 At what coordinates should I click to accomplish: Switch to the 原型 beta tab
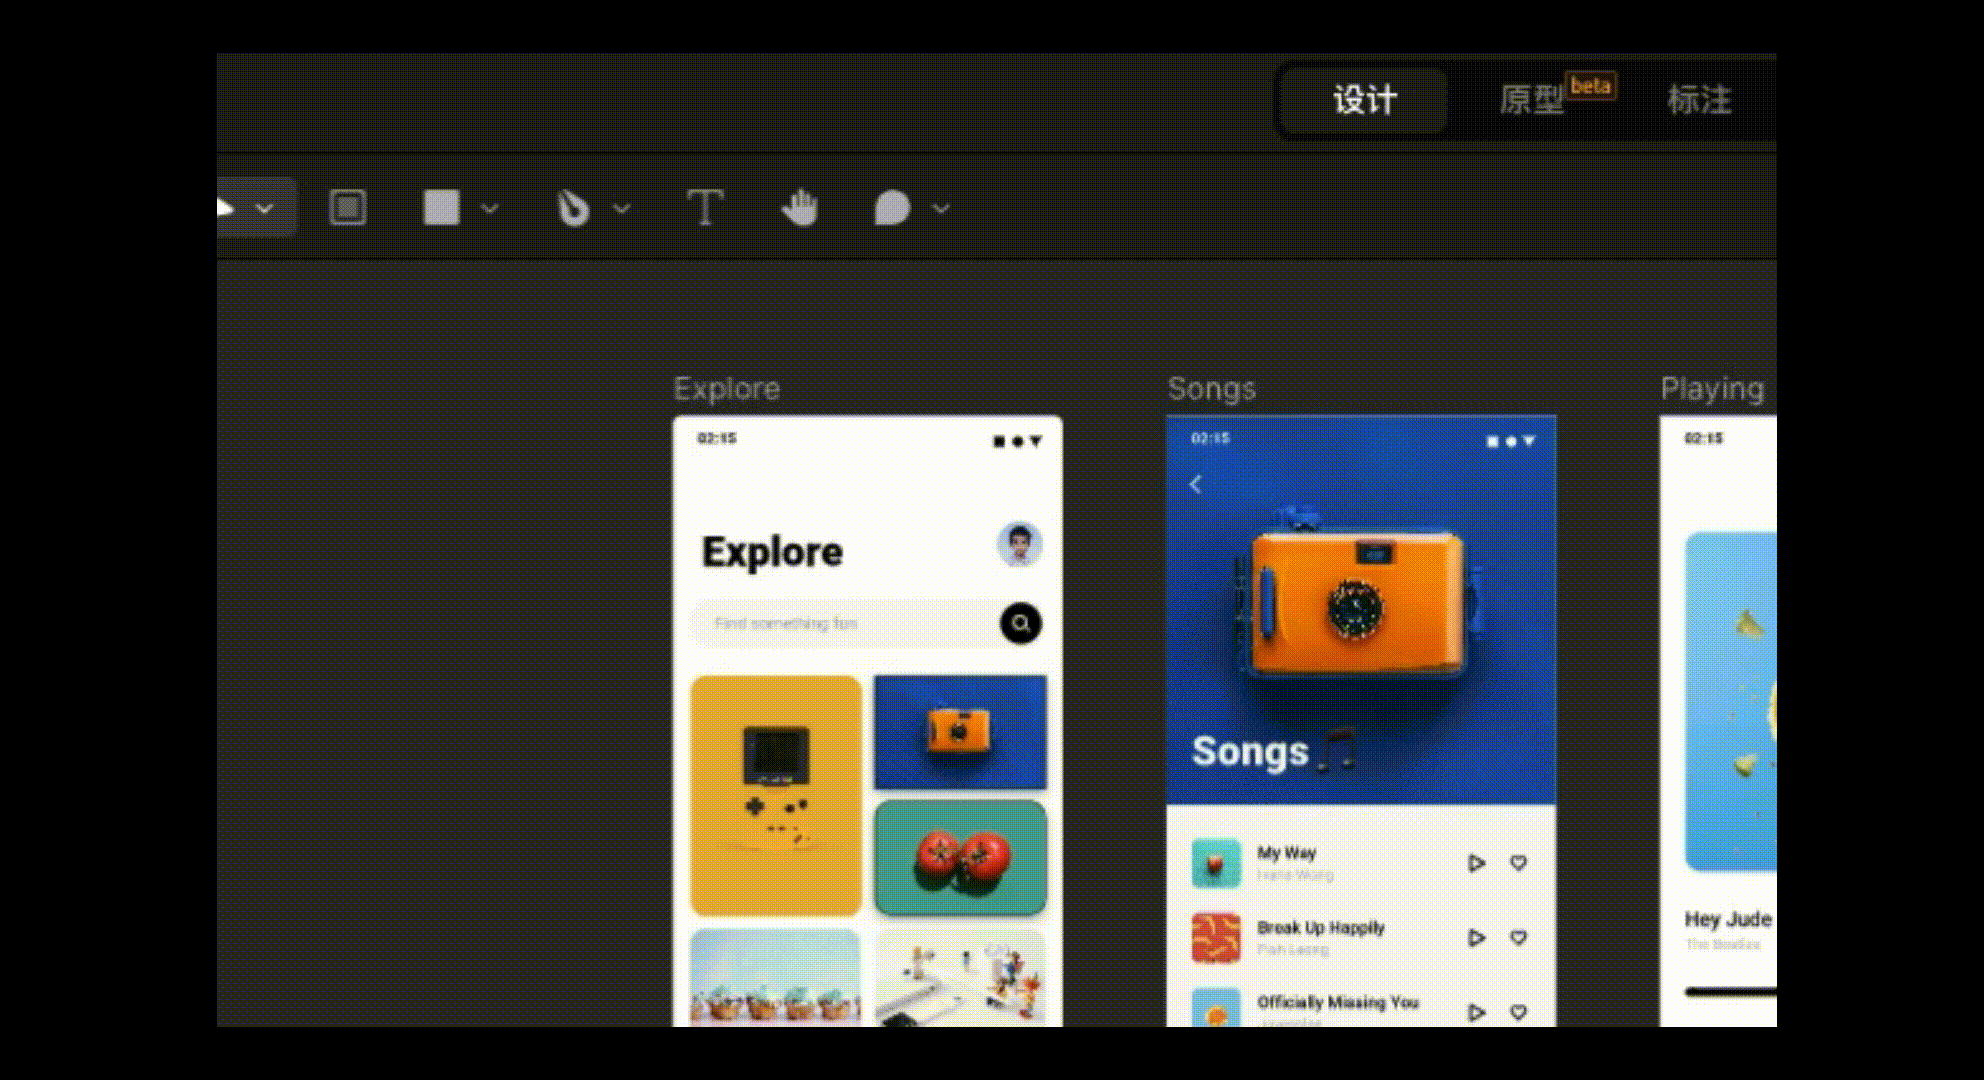click(x=1533, y=100)
